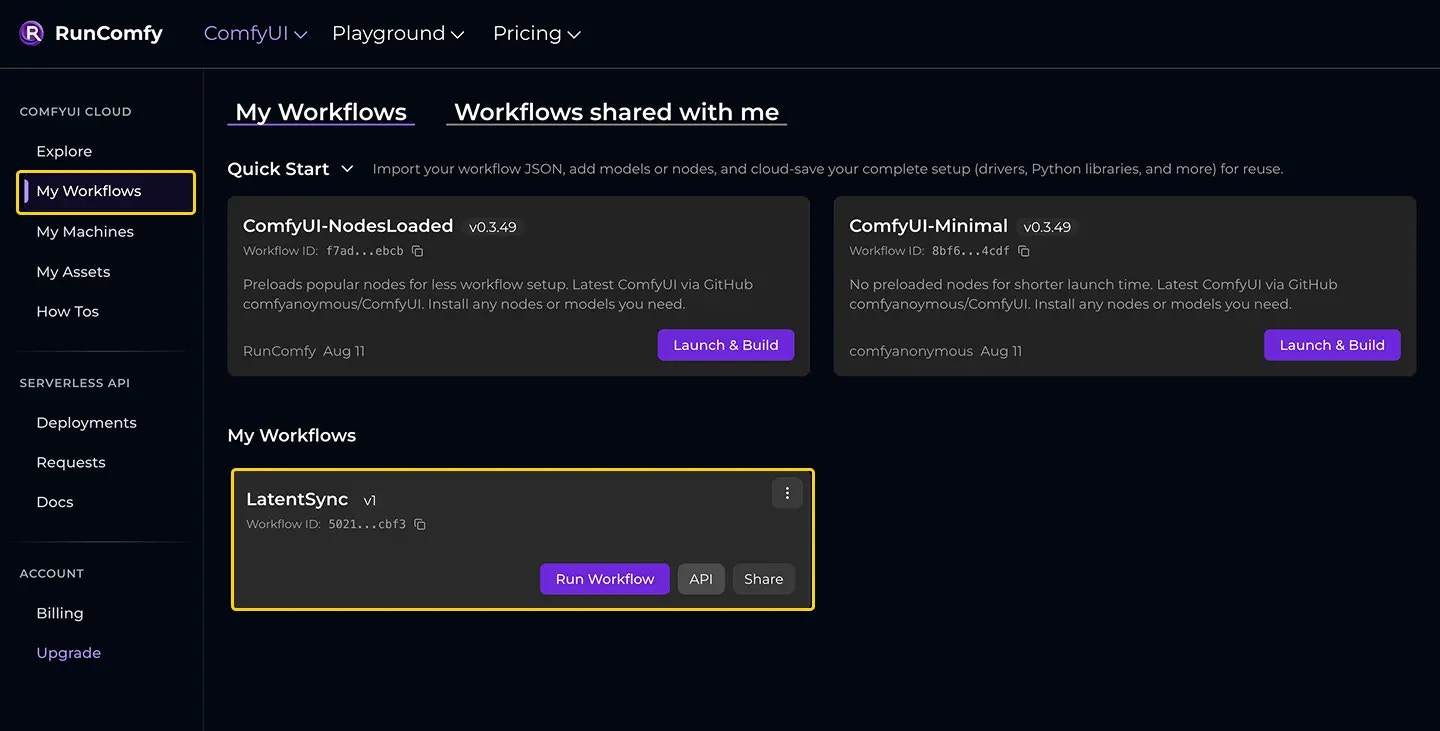Select My Workflows in the sidebar

click(x=106, y=191)
